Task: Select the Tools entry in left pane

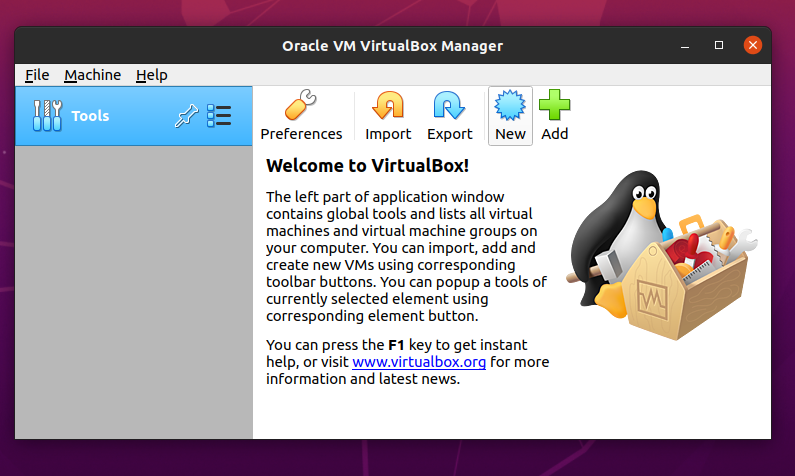Action: click(x=134, y=116)
